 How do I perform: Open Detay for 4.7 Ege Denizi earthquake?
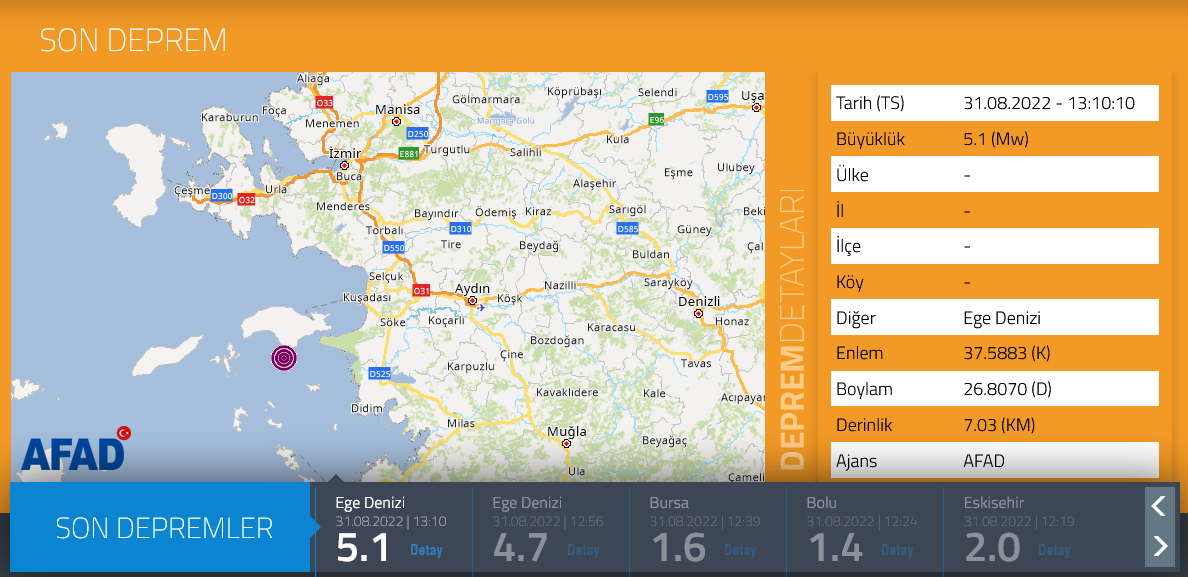(583, 550)
